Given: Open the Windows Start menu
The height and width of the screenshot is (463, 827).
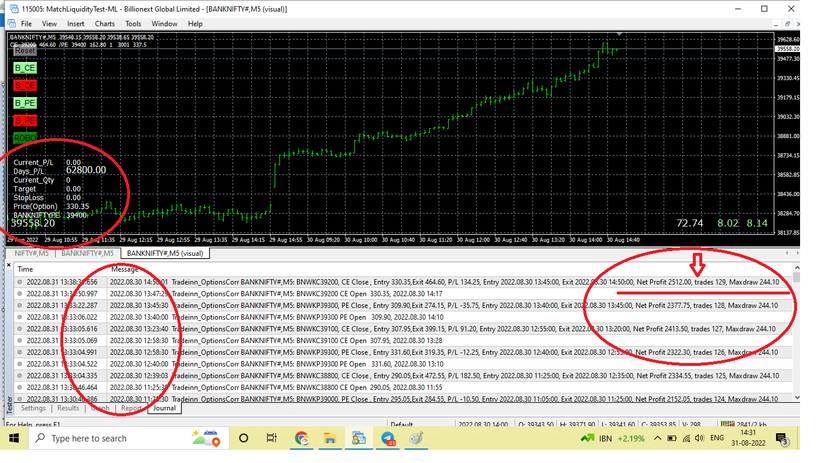Looking at the screenshot, I should [14, 438].
